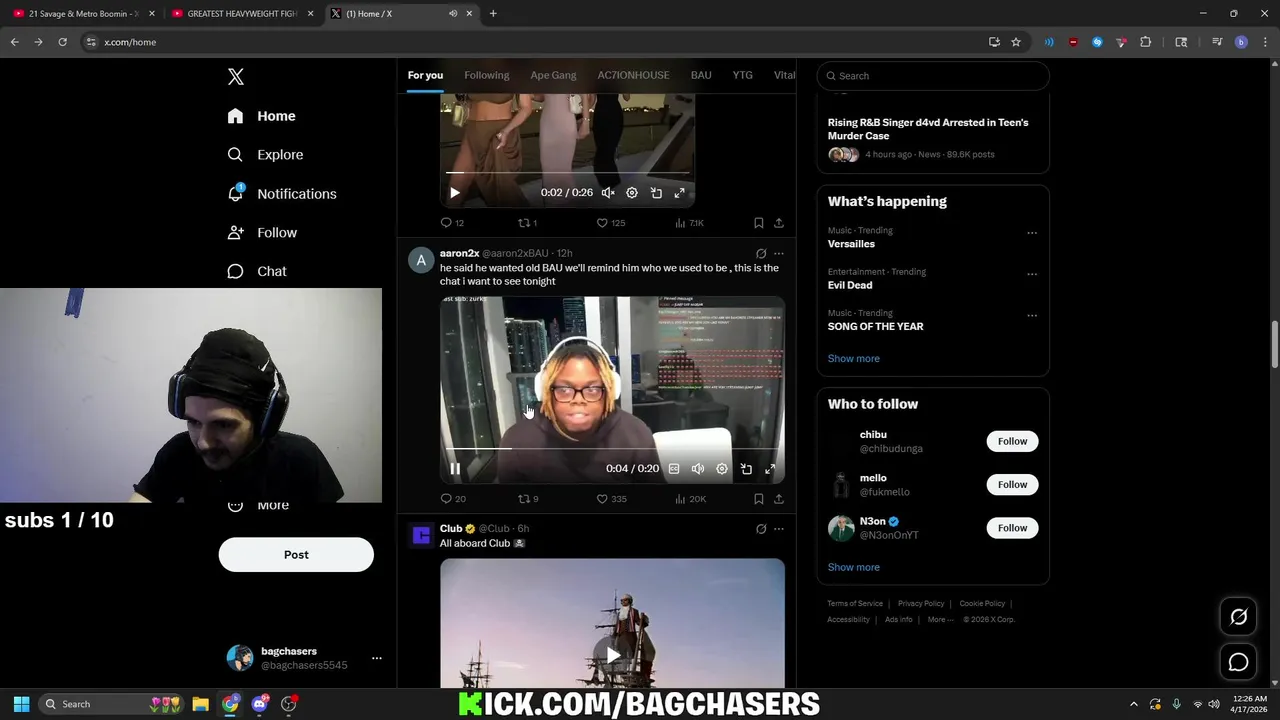Switch to the BAU timeline tab
The image size is (1280, 720).
pyautogui.click(x=701, y=76)
